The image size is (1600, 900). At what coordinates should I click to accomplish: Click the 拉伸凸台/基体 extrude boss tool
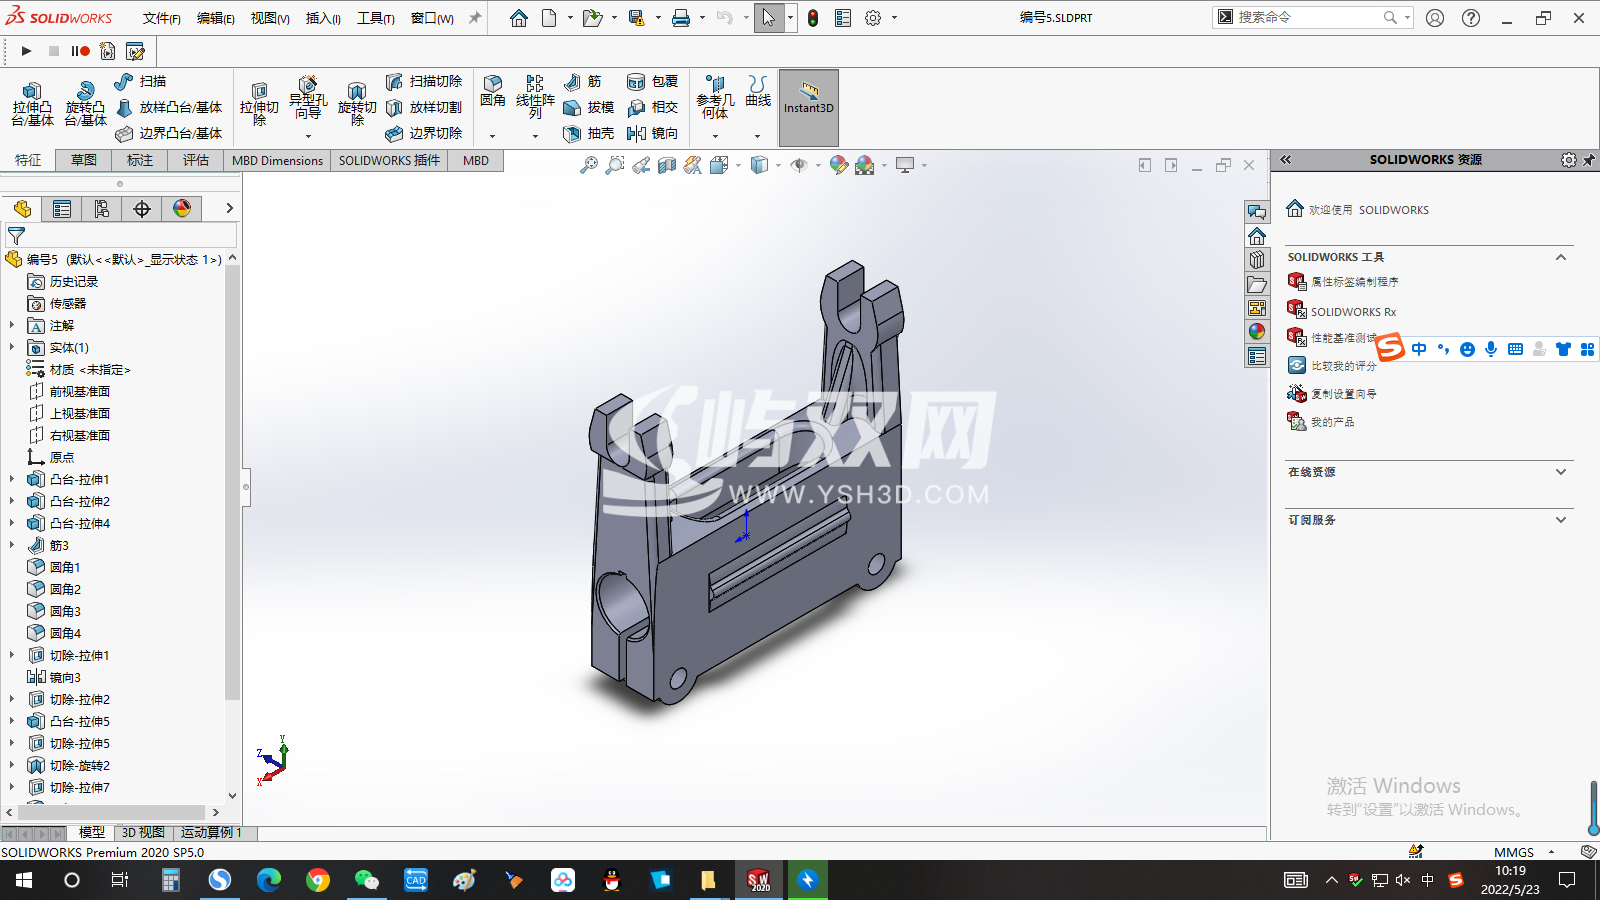click(32, 104)
